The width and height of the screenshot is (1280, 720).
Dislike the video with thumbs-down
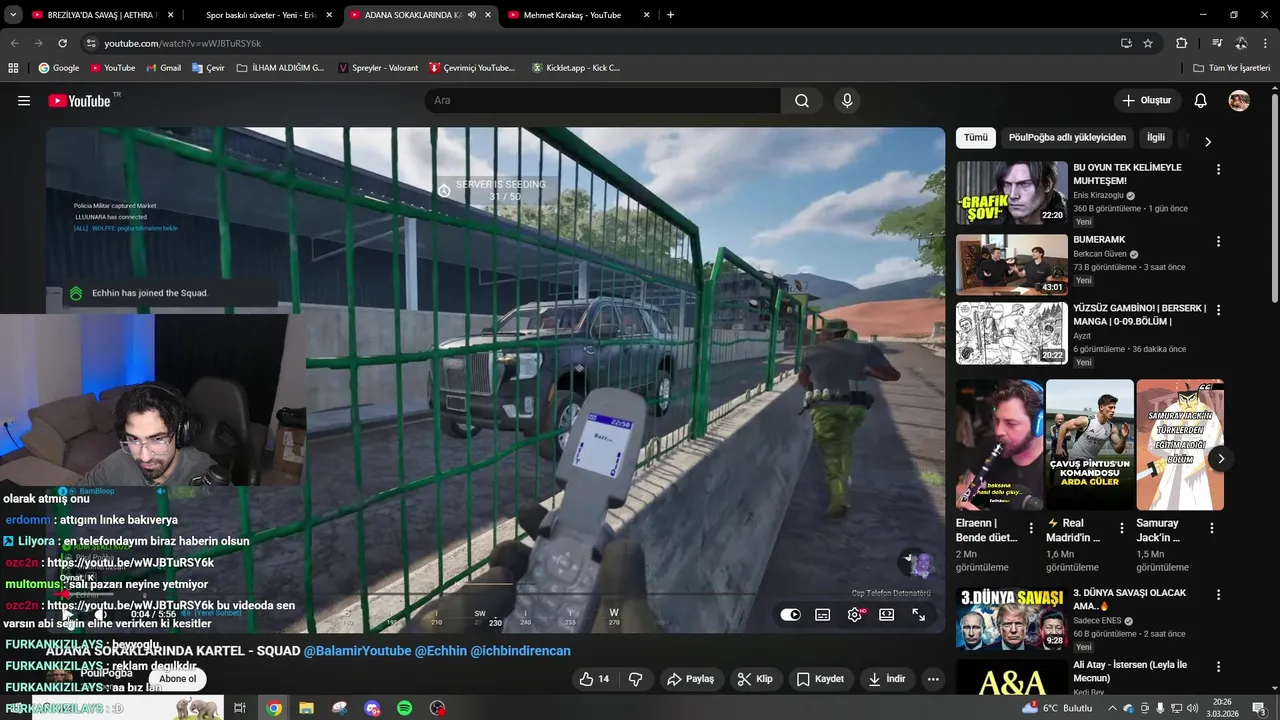[x=635, y=679]
